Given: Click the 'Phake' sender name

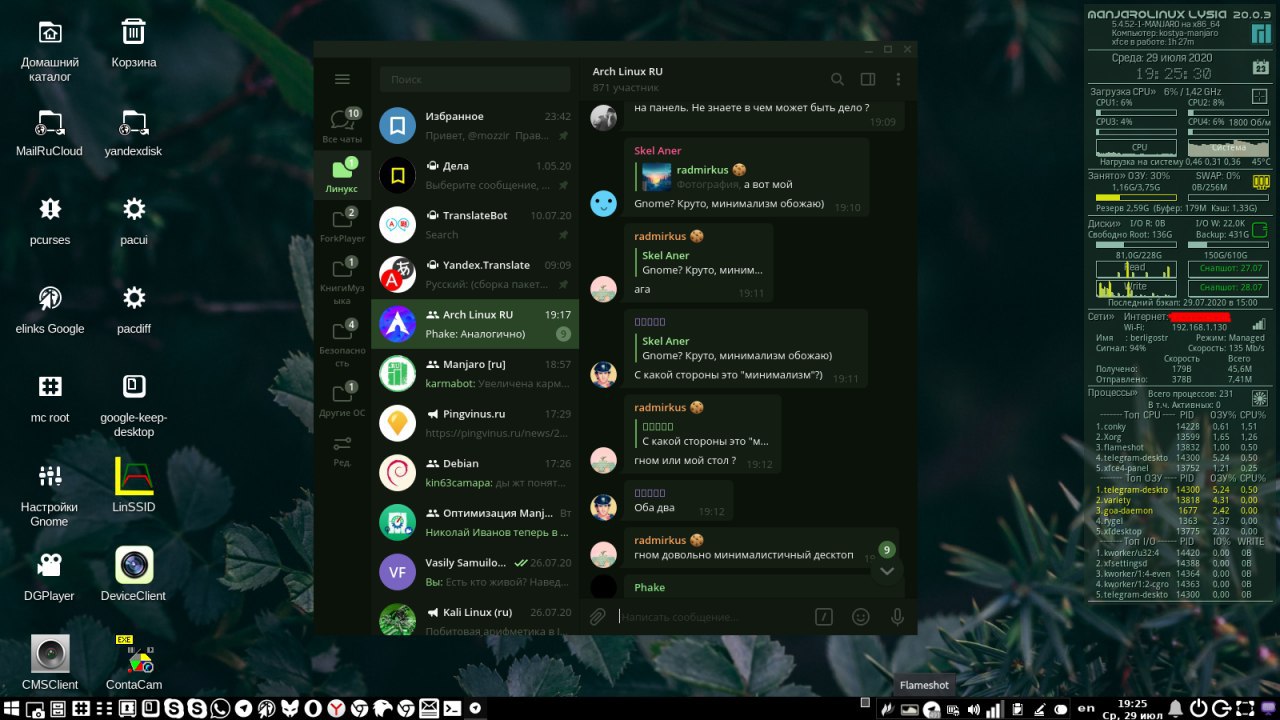Looking at the screenshot, I should (649, 588).
